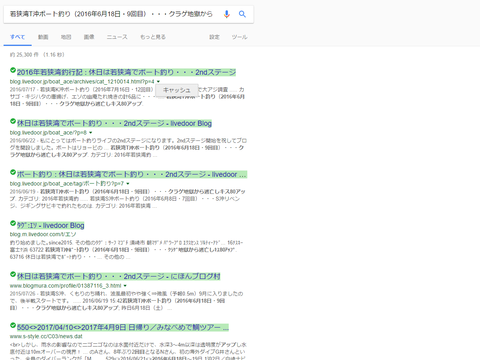The image size is (480, 360).
Task: Open 休日は若狭湾でボート釣り livedoor Blog link
Action: point(114,123)
